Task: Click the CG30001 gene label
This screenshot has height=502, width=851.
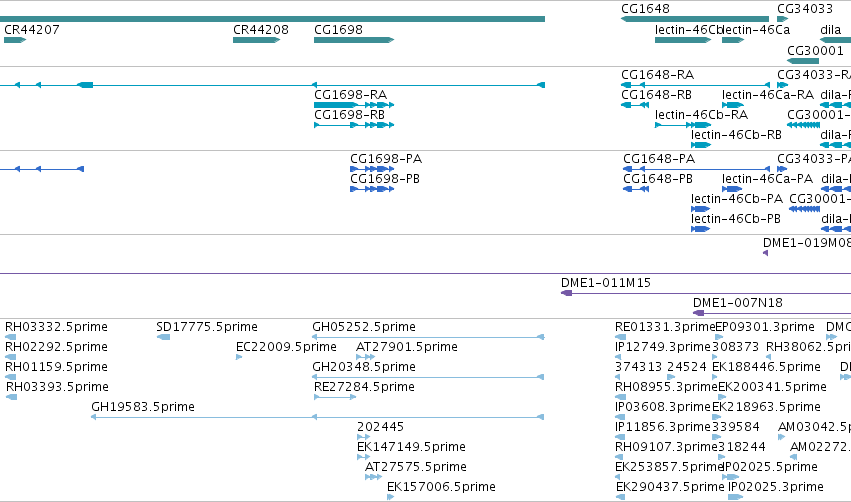Action: [815, 51]
